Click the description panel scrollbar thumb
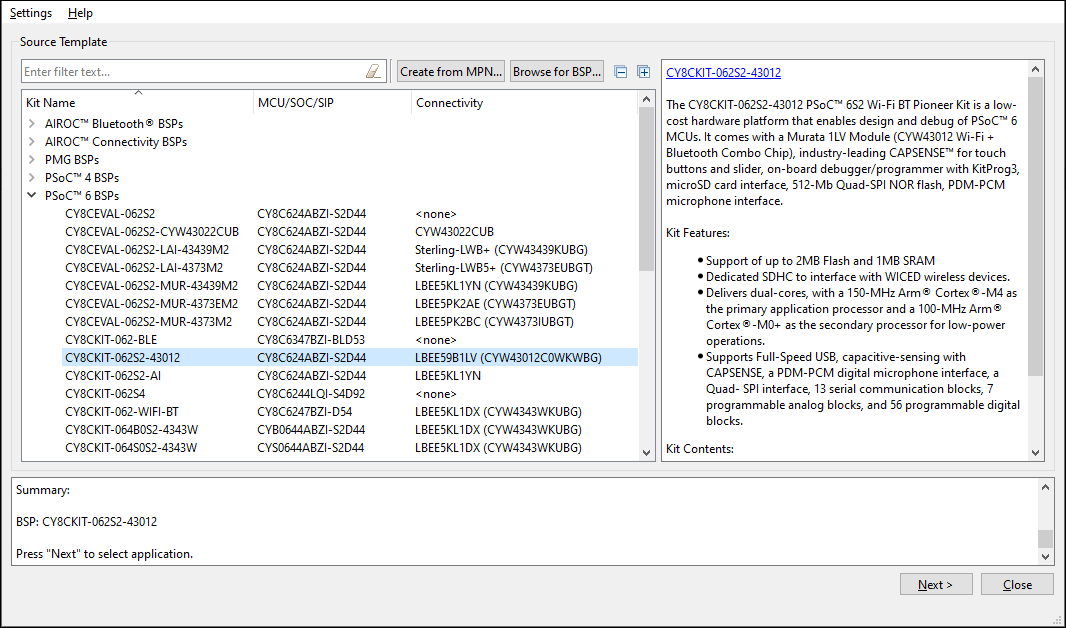The image size is (1066, 628). click(1035, 226)
